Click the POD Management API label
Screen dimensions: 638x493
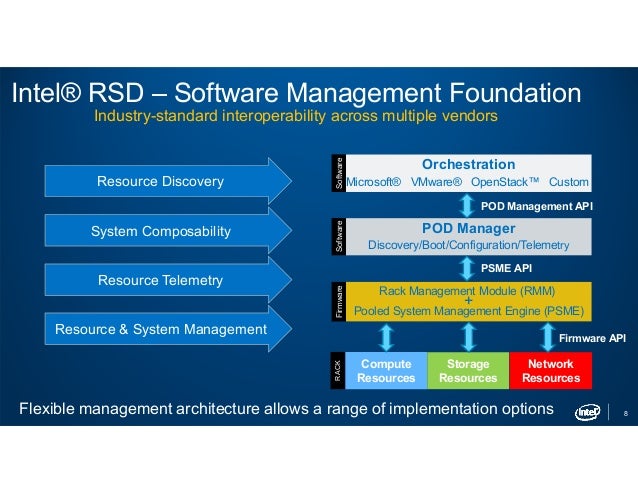(536, 206)
